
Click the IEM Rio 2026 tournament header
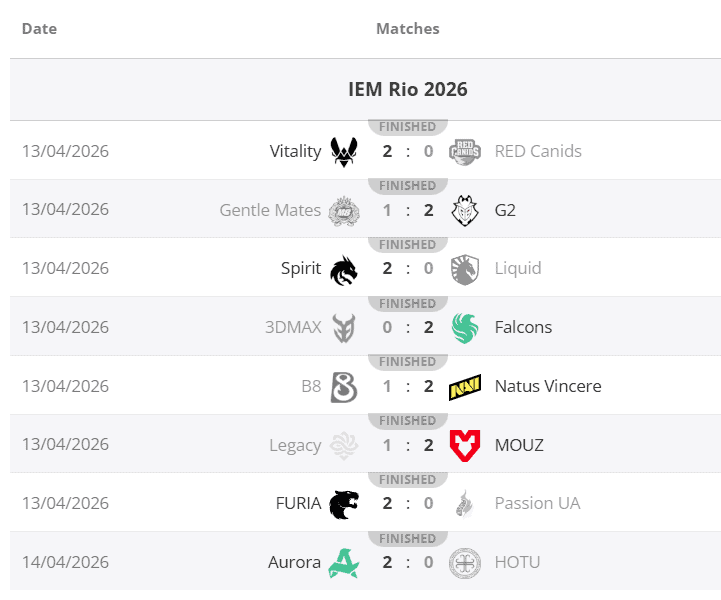click(x=407, y=90)
